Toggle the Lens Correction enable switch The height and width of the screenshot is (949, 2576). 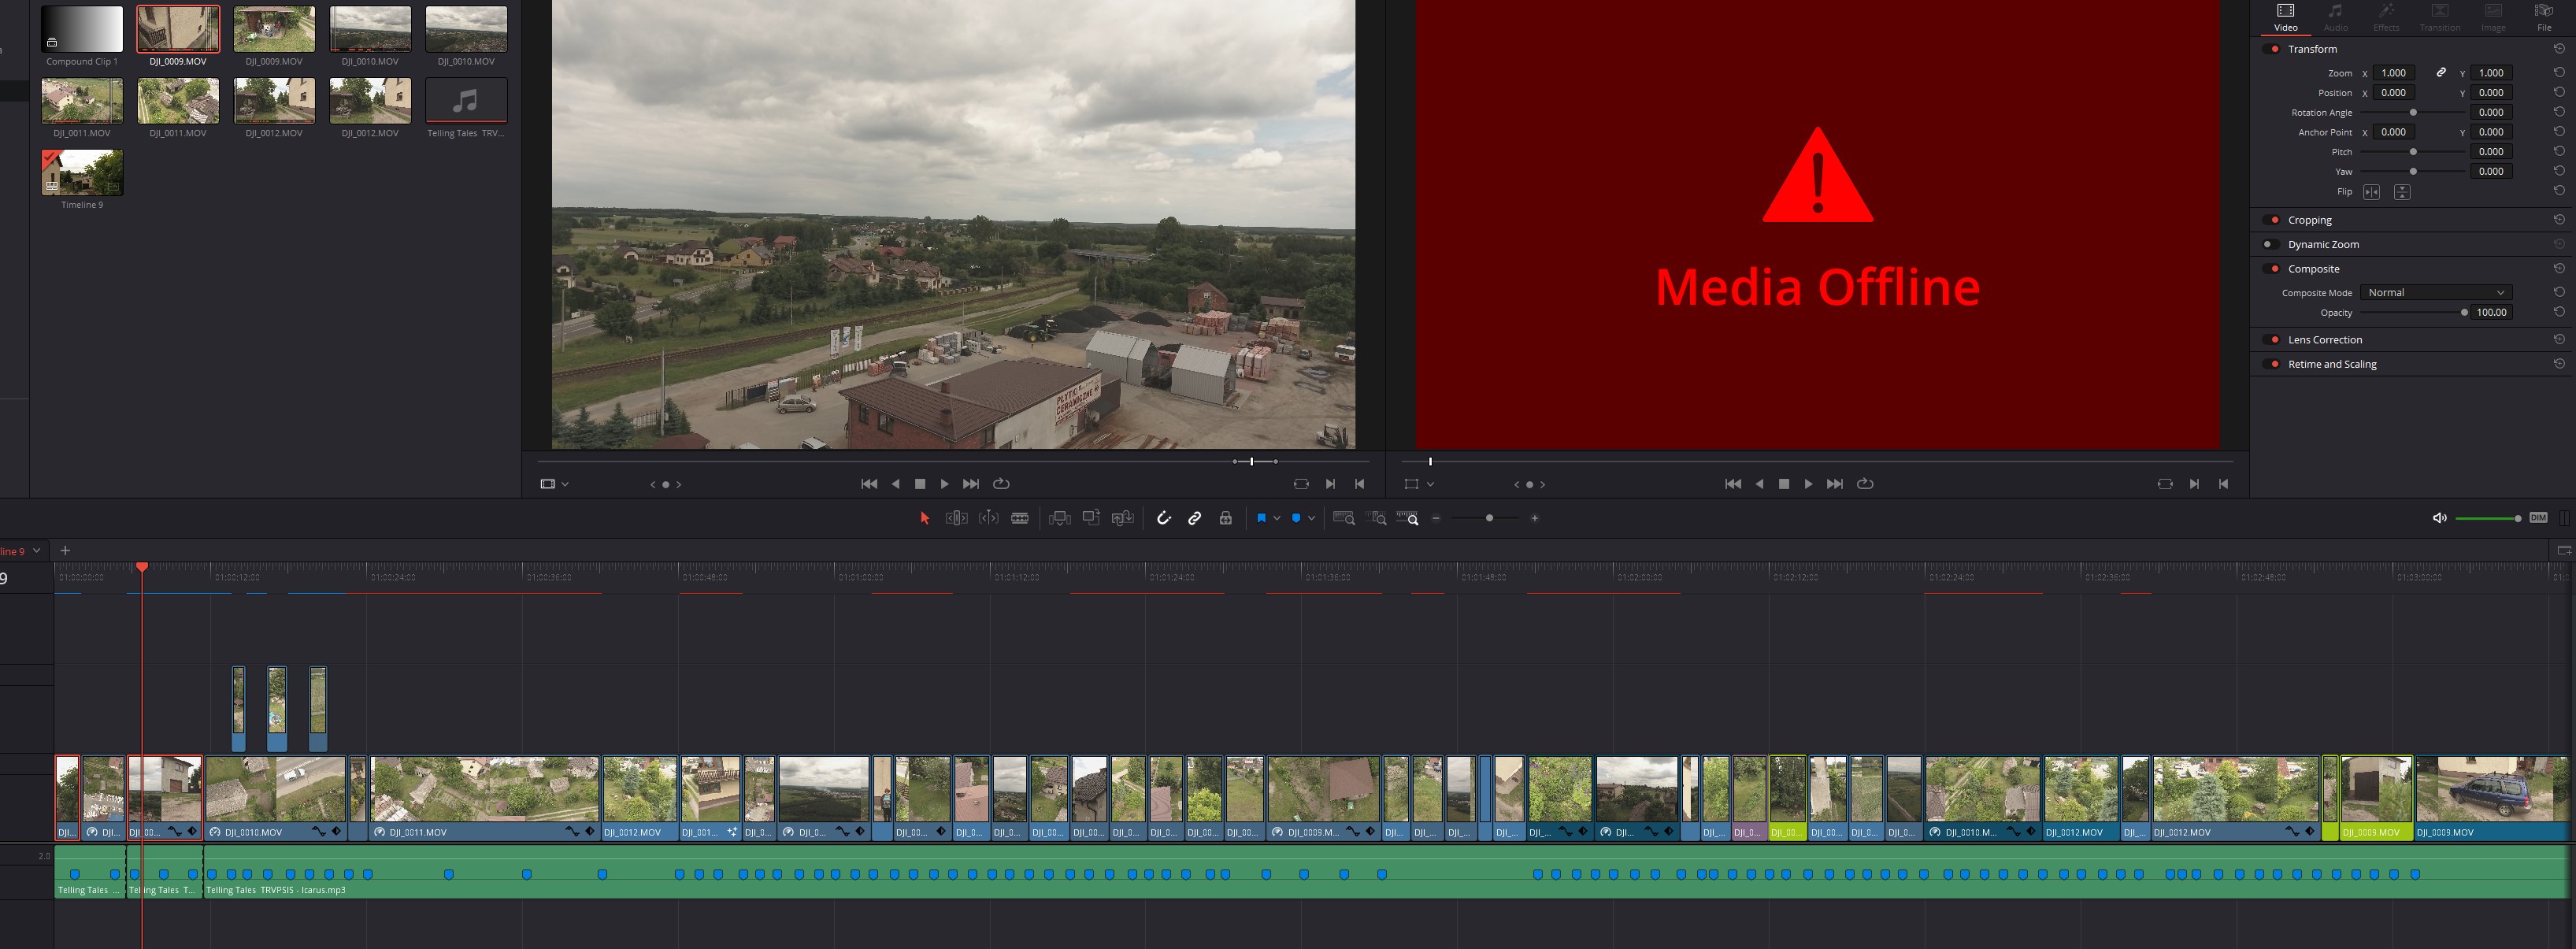pyautogui.click(x=2272, y=340)
